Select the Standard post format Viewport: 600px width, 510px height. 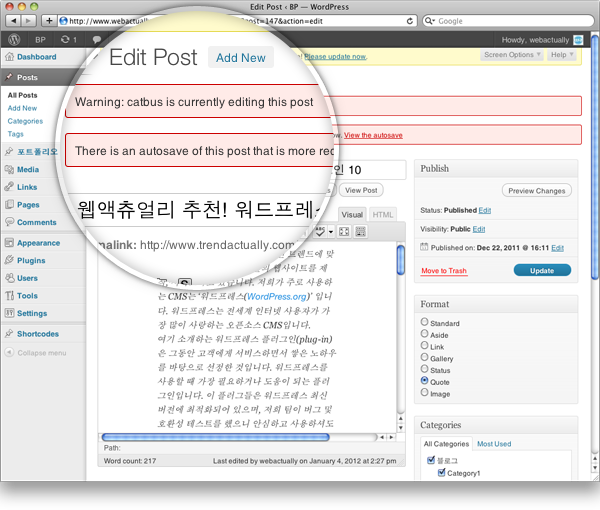tap(424, 321)
